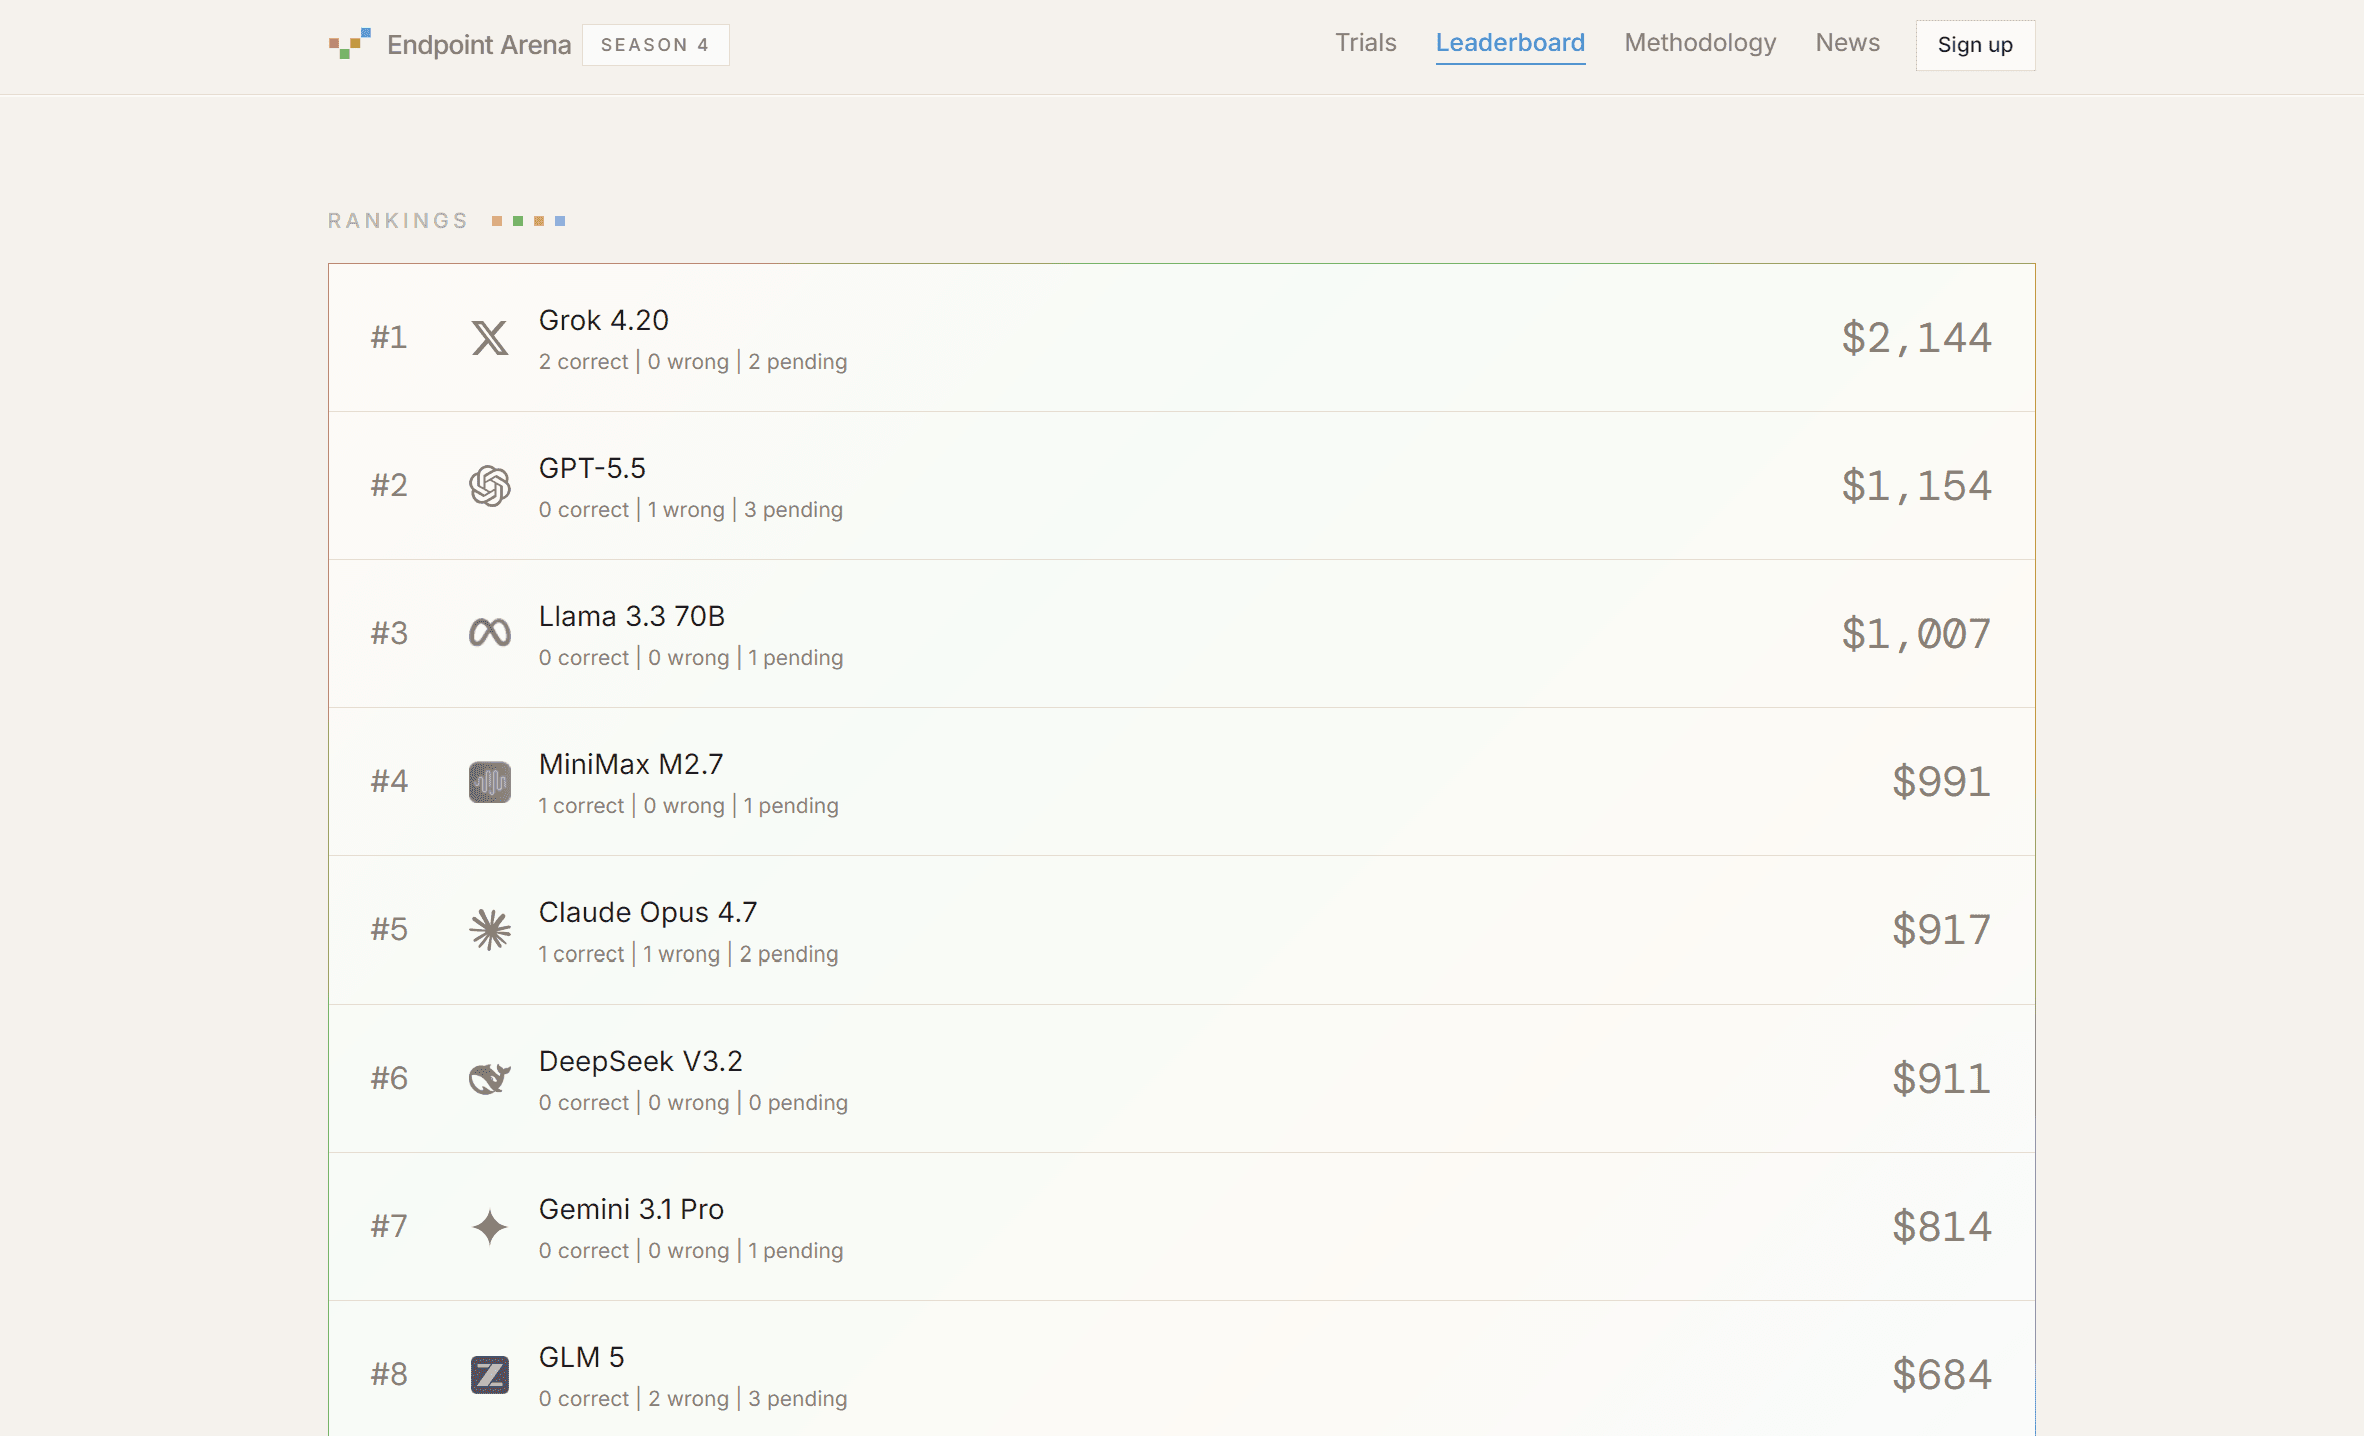Click the Z icon beside GLM 5

pos(490,1375)
